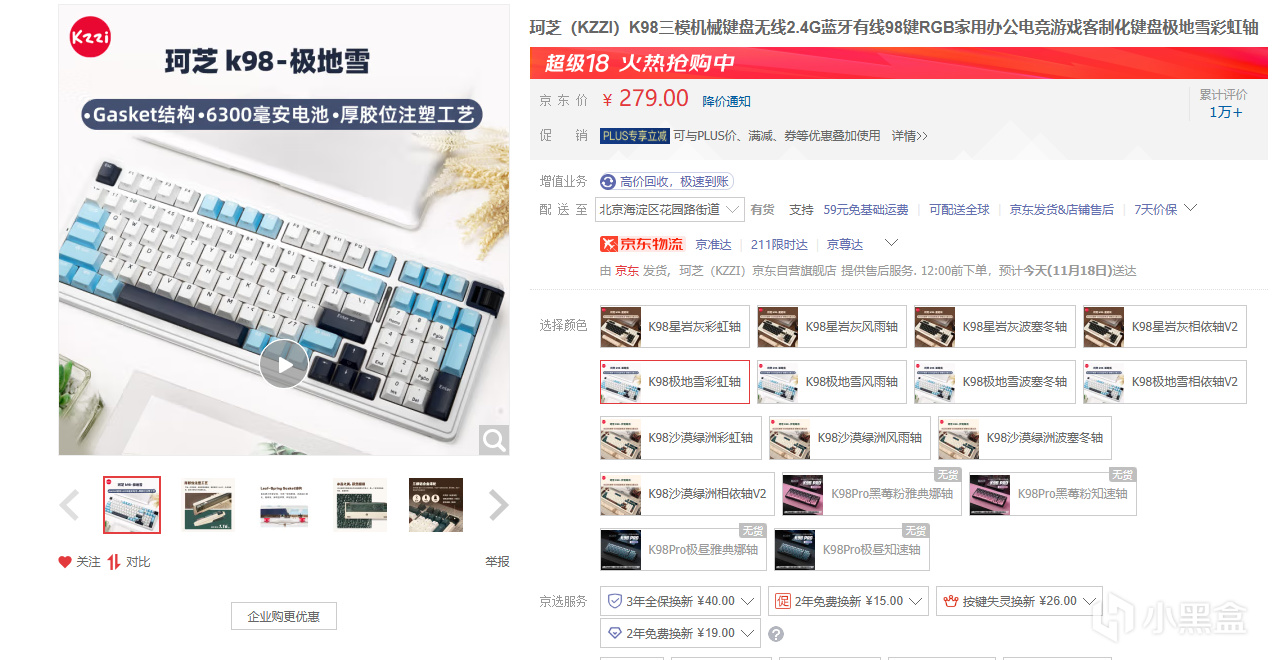This screenshot has height=660, width=1285.
Task: Click the 促 icon of 2年免费换新 ¥15.00
Action: coord(783,601)
